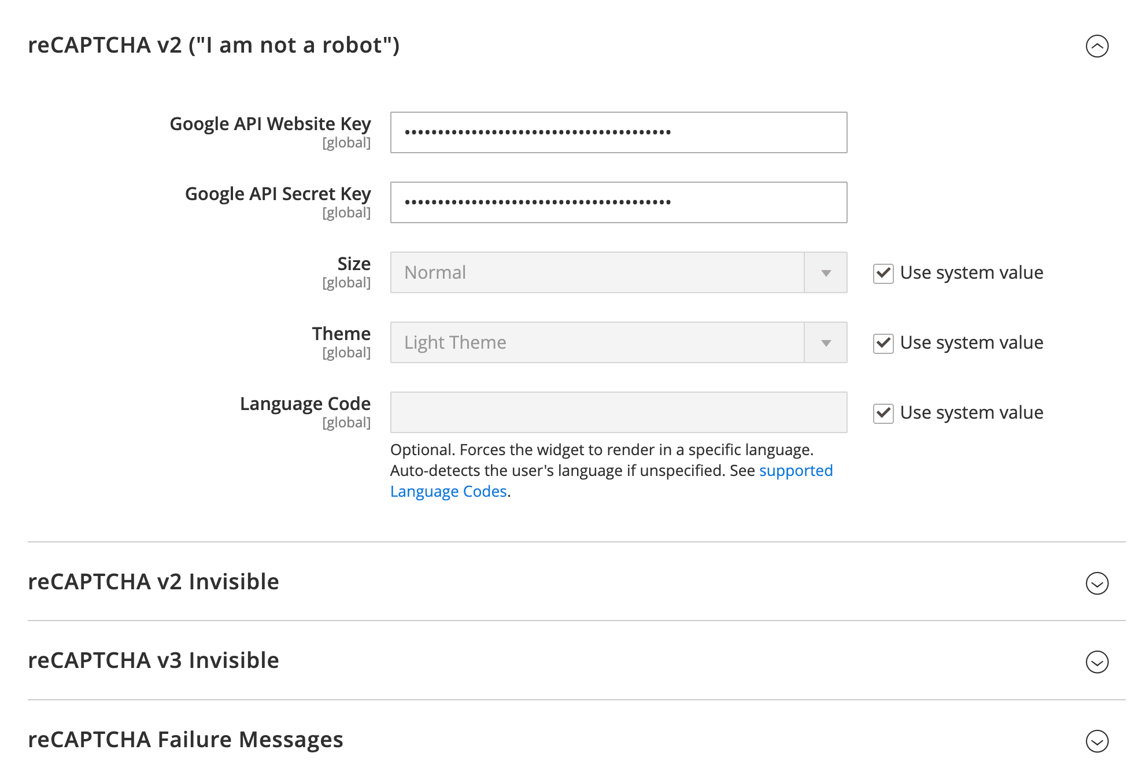The height and width of the screenshot is (768, 1146).
Task: Click the reCAPTCHA v3 Invisible expand chevron
Action: (x=1097, y=661)
